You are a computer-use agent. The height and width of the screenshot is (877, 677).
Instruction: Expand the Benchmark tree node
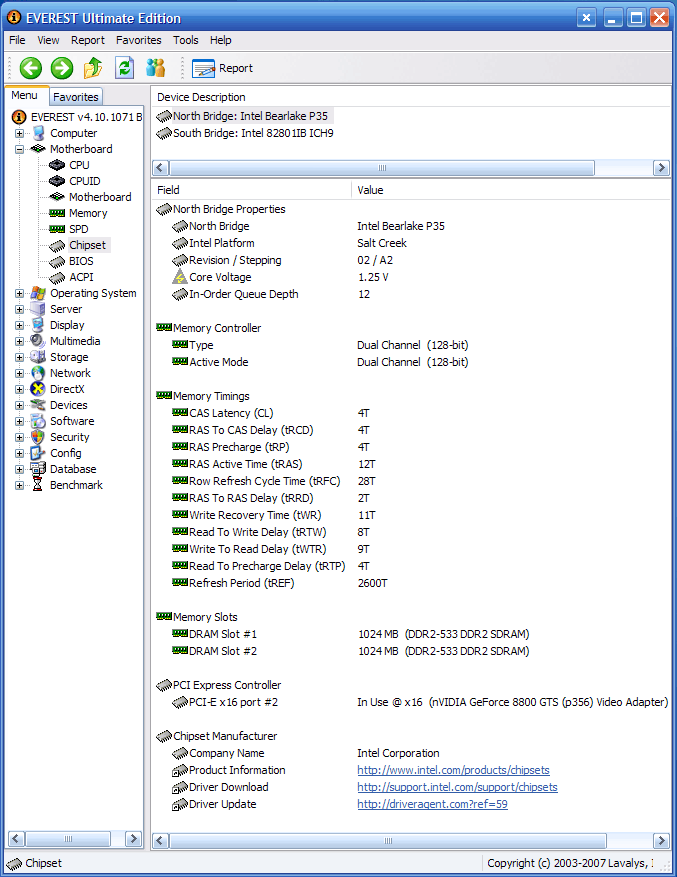pos(20,485)
